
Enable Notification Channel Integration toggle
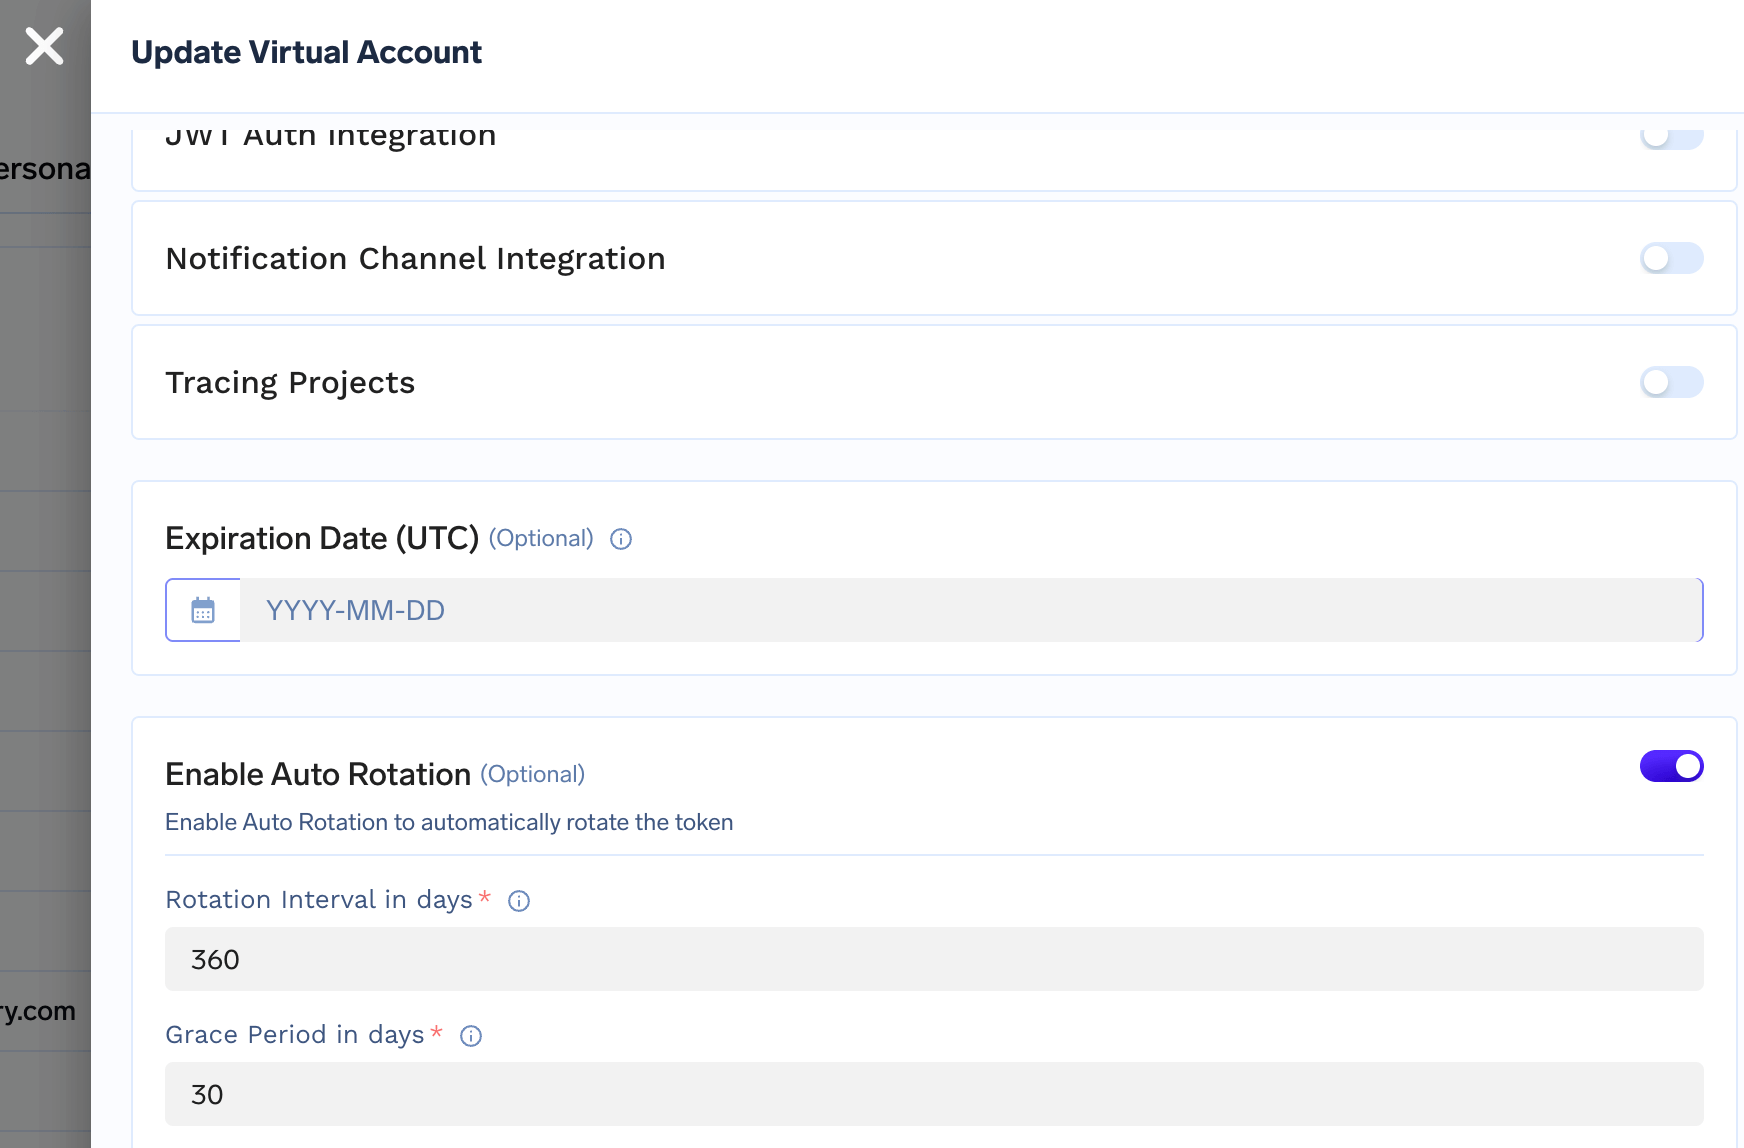coord(1671,258)
